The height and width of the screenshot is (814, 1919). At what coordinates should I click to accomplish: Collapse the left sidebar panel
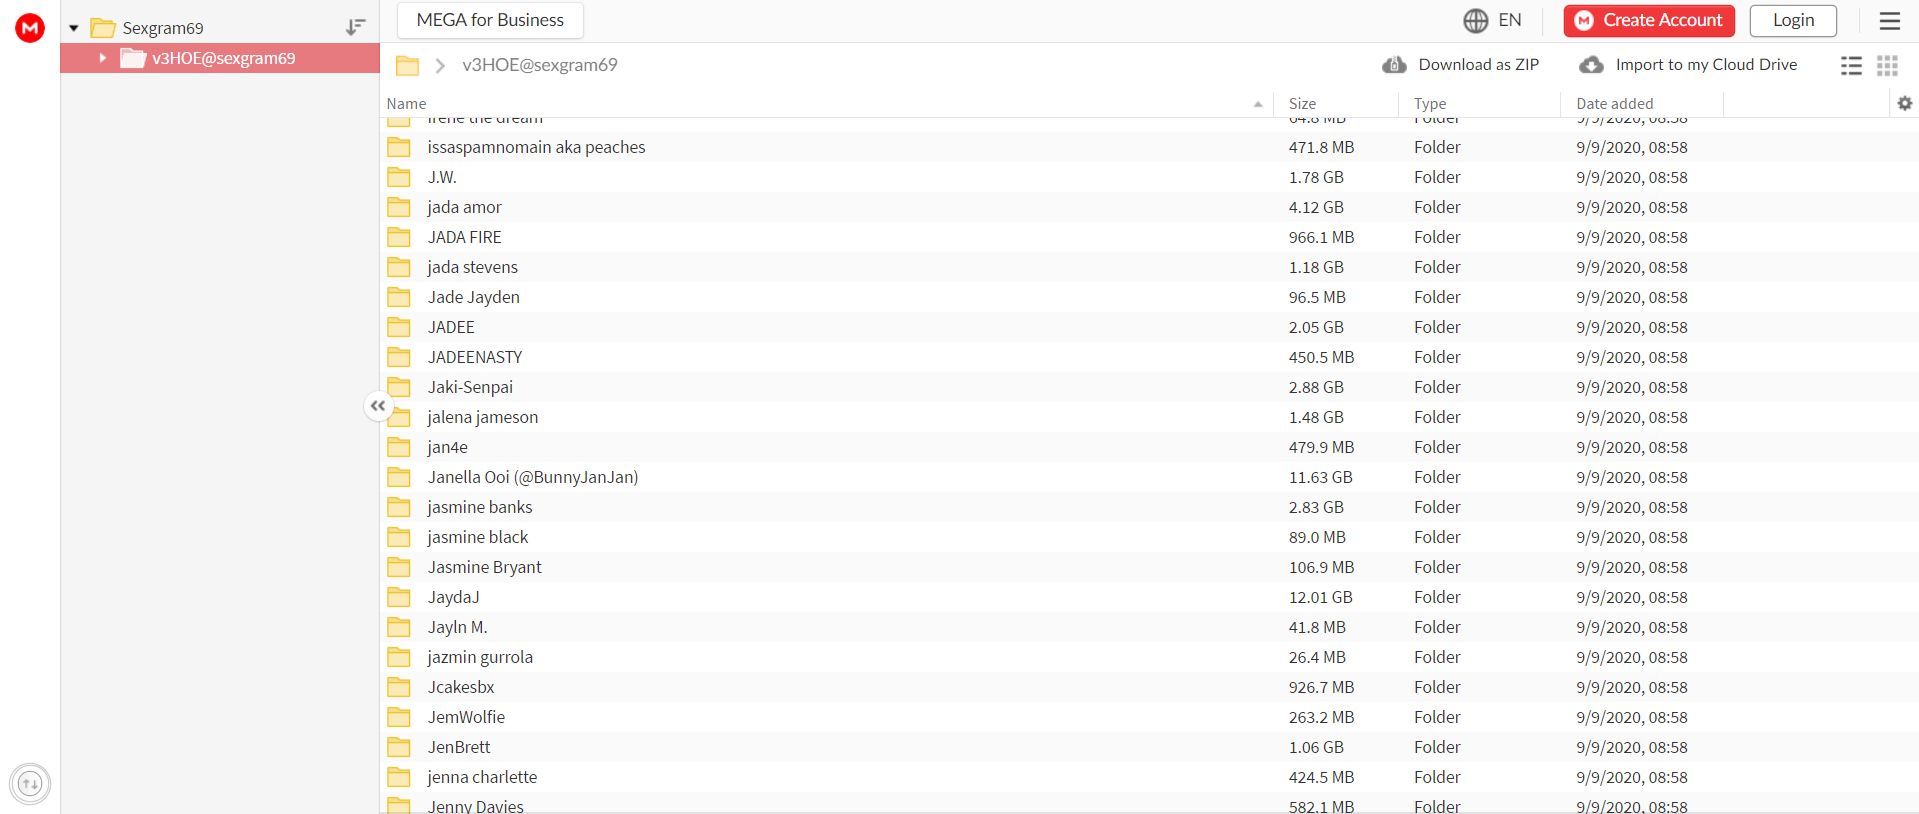(377, 406)
